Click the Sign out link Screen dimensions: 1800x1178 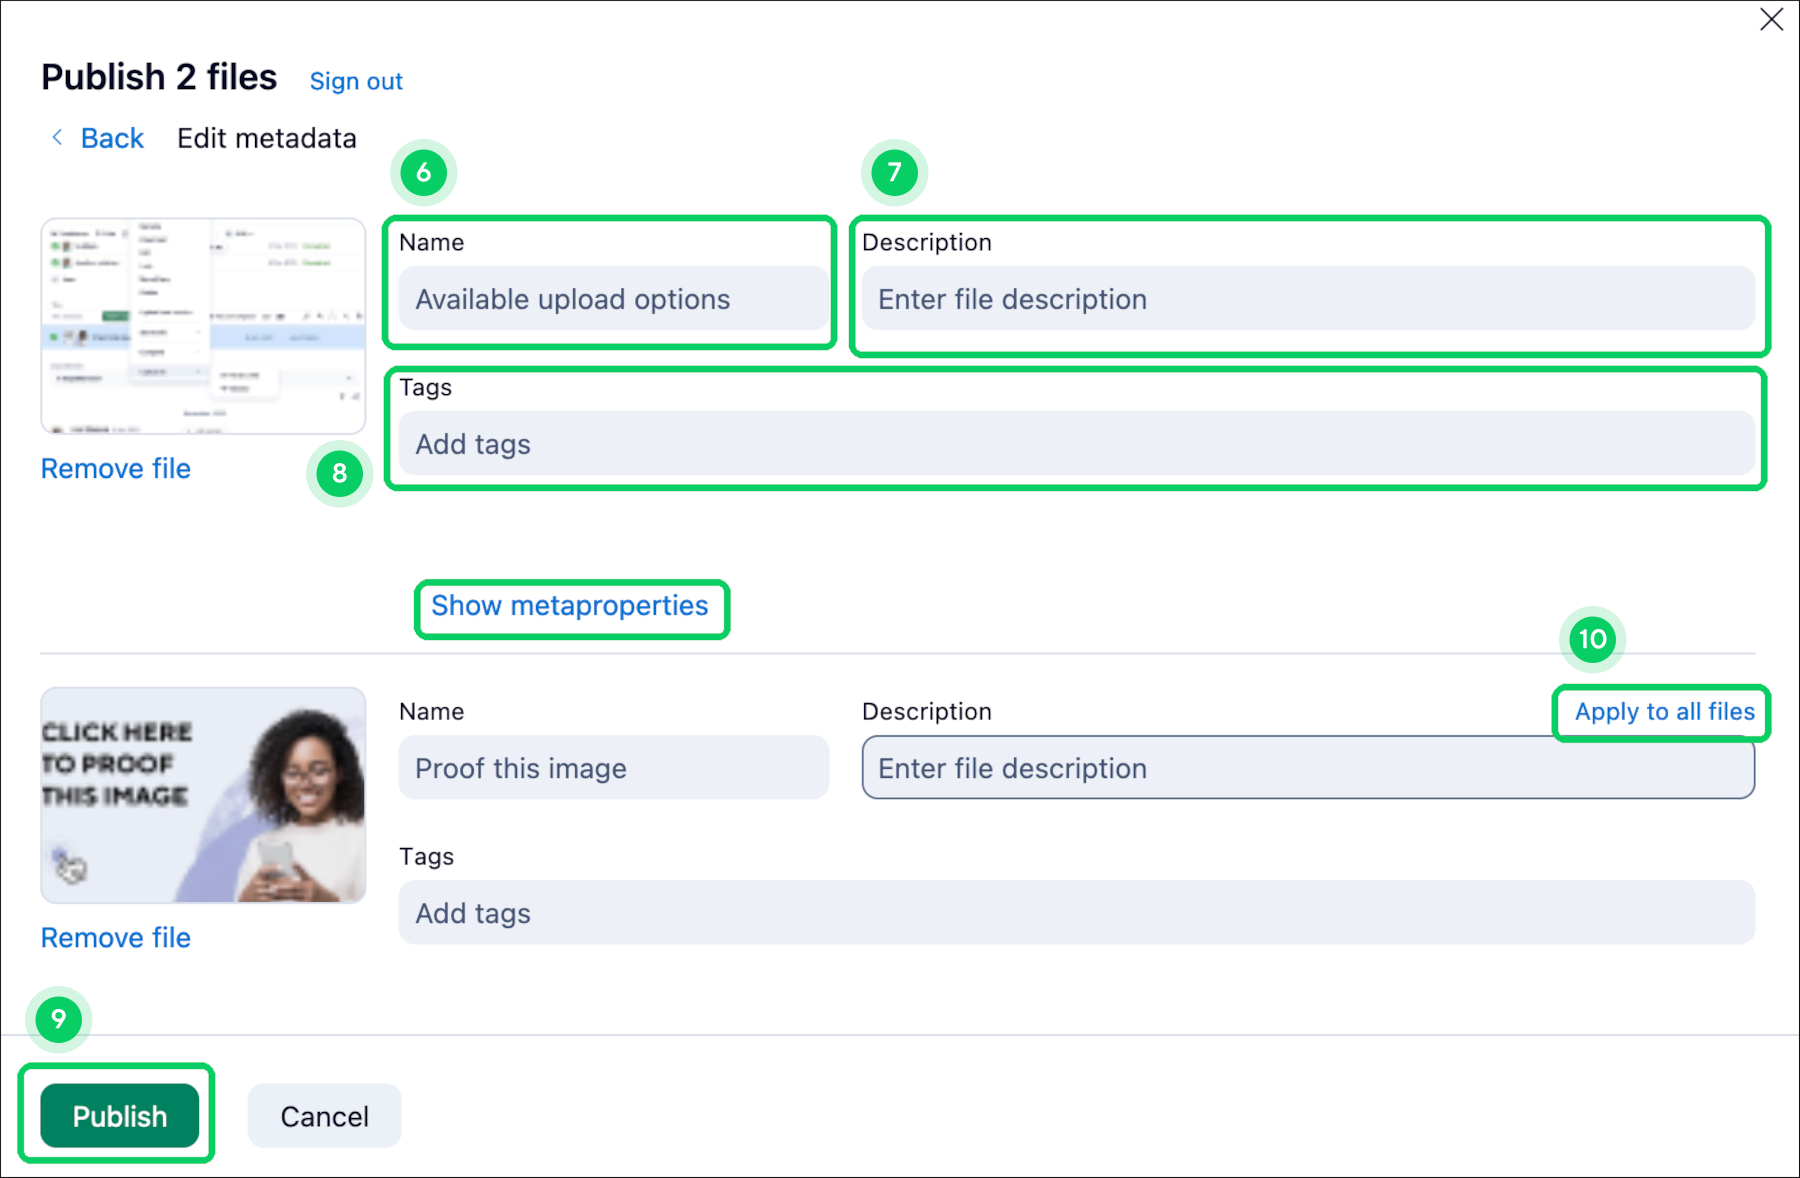356,81
